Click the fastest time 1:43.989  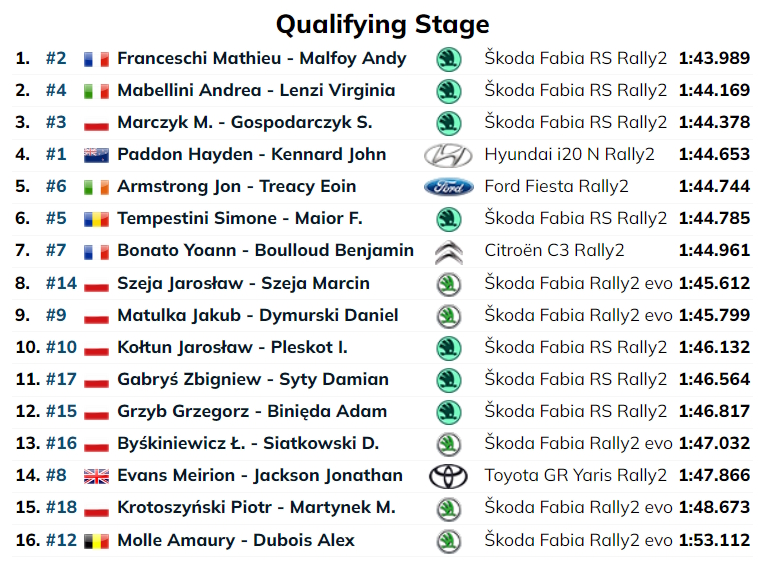pos(713,58)
